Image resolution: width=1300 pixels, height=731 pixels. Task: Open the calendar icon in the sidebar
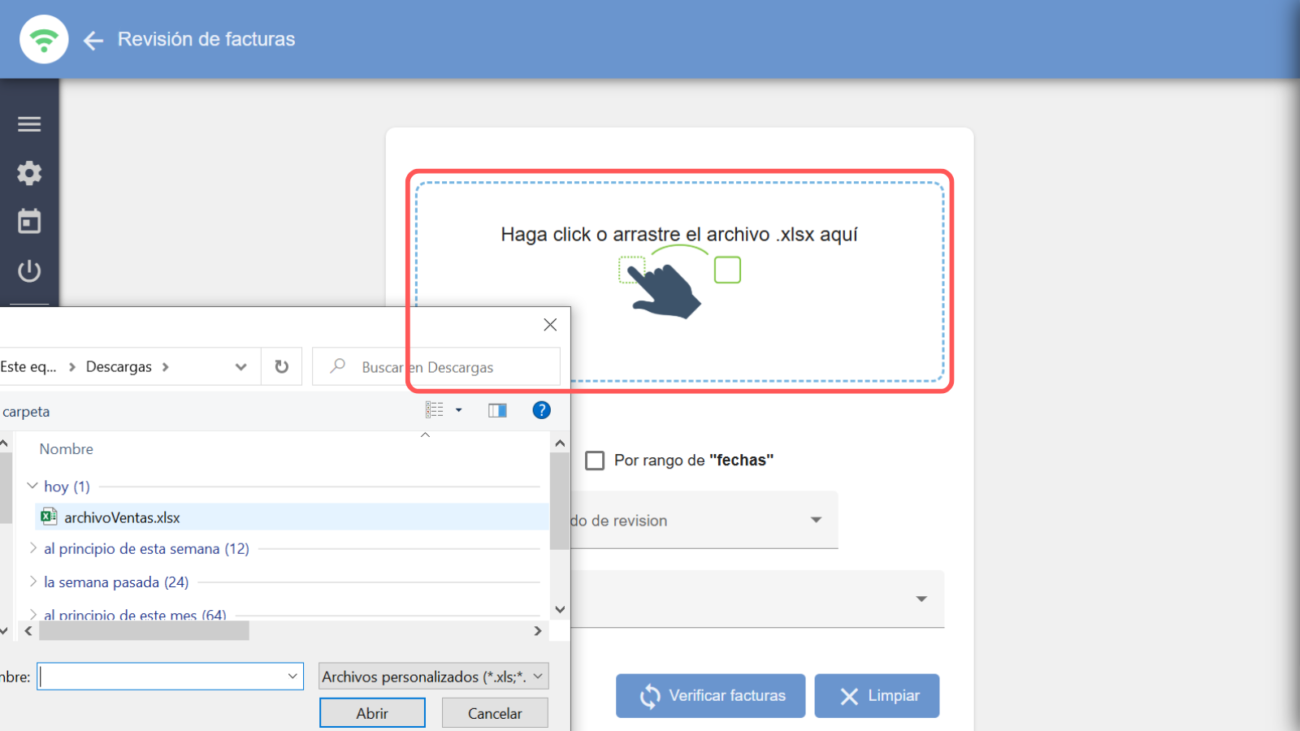[x=29, y=221]
